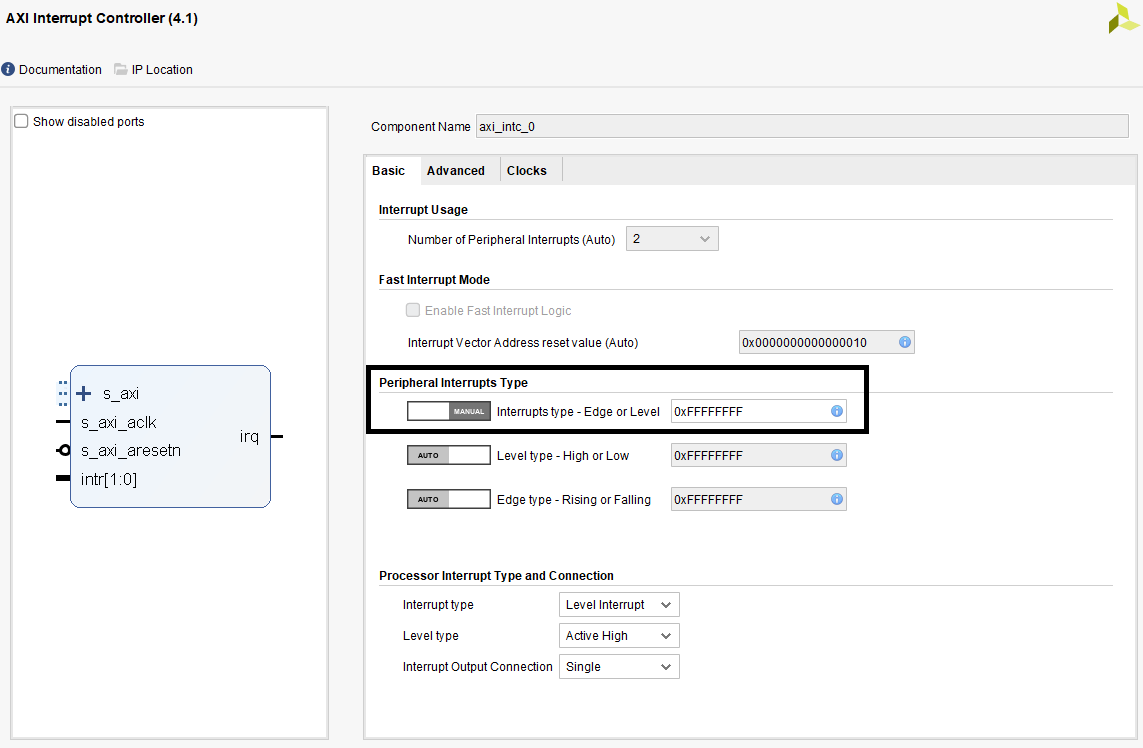Screen dimensions: 1143x748
Task: Open the Documentation info icon
Action: 8,69
